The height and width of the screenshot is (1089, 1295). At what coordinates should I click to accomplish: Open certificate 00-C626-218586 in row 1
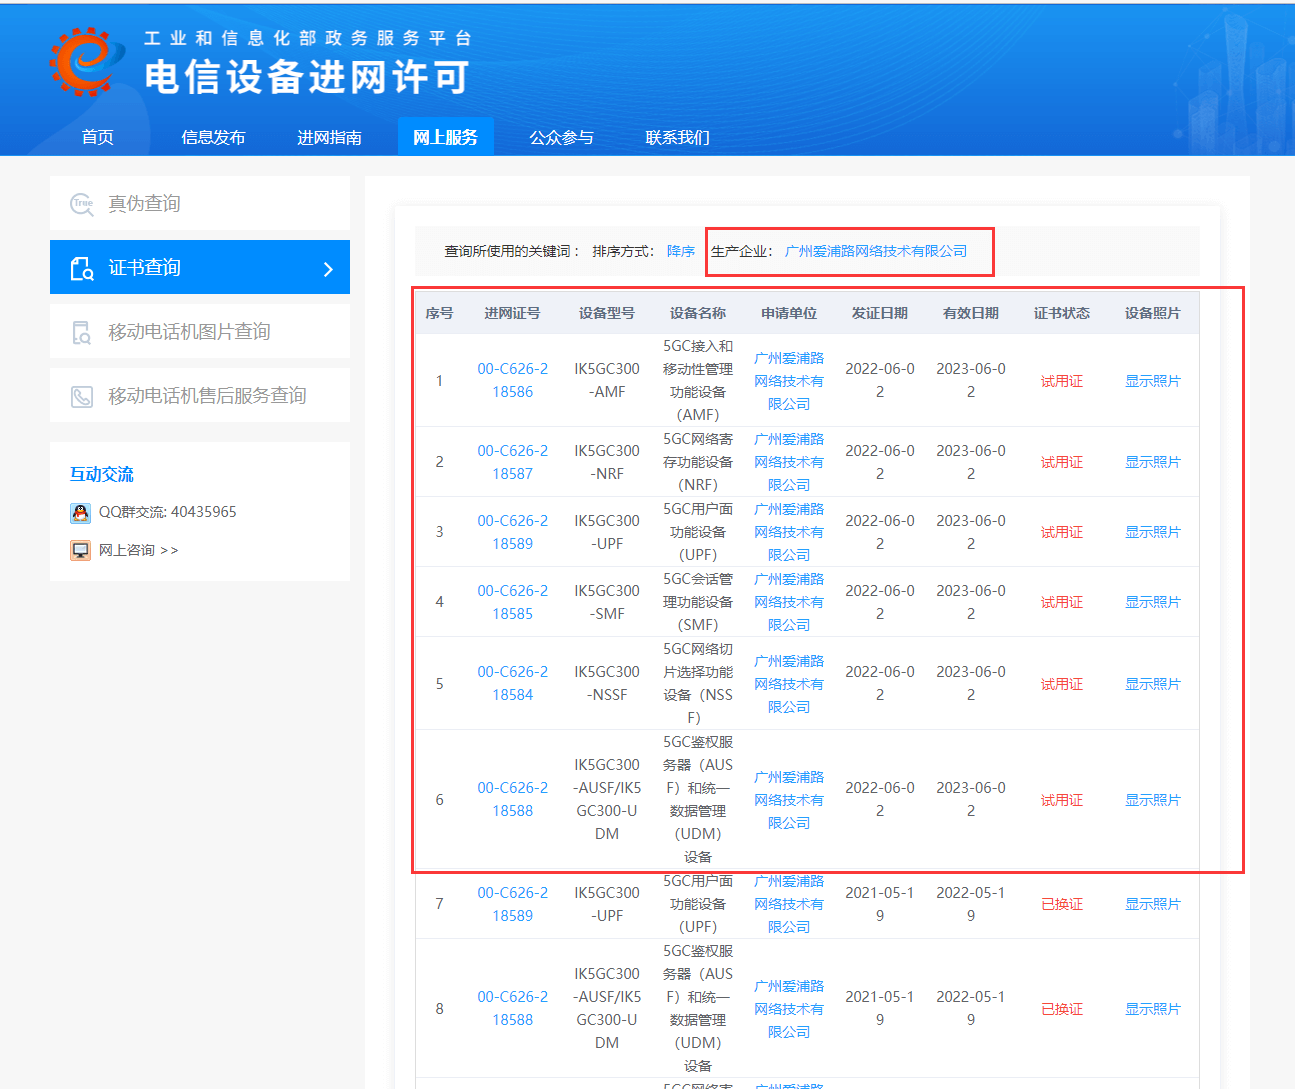(x=512, y=380)
